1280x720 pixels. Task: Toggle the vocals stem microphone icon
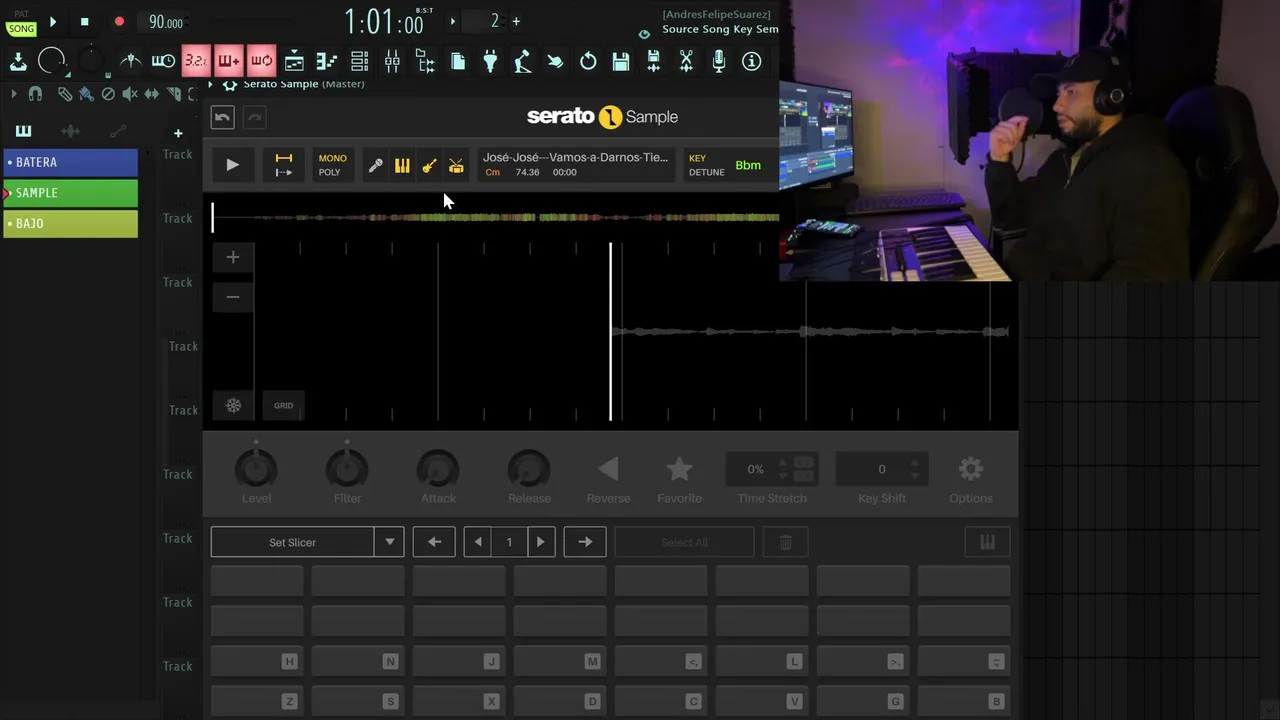(x=375, y=166)
